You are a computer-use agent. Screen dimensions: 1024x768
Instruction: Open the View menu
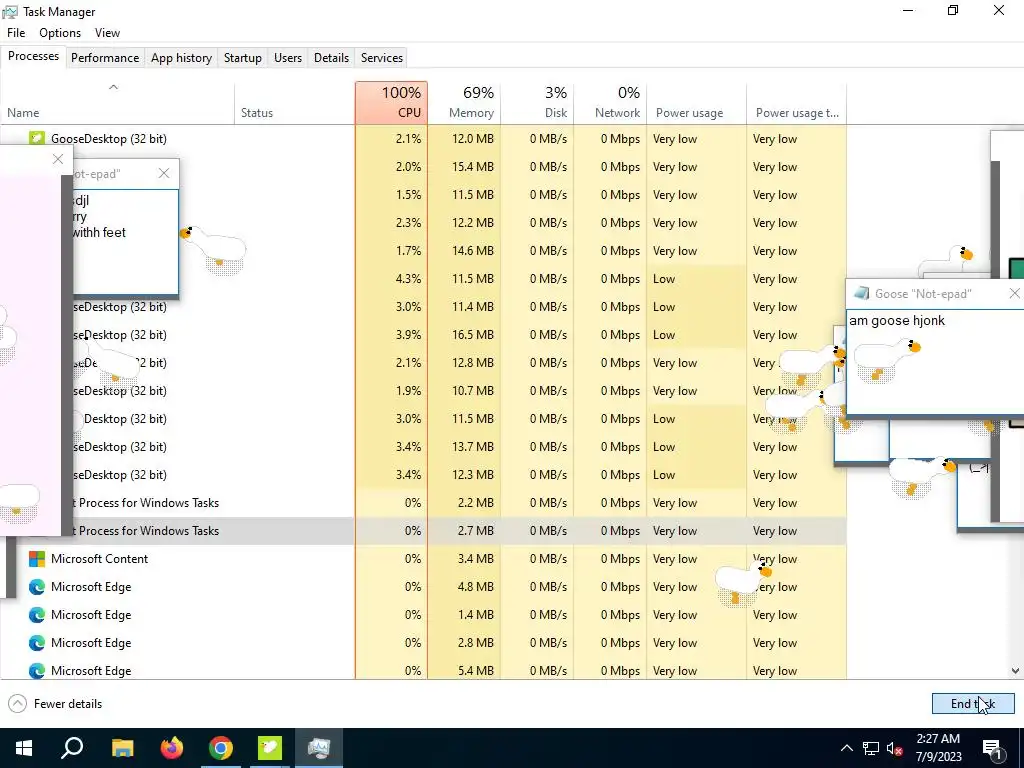coord(107,33)
